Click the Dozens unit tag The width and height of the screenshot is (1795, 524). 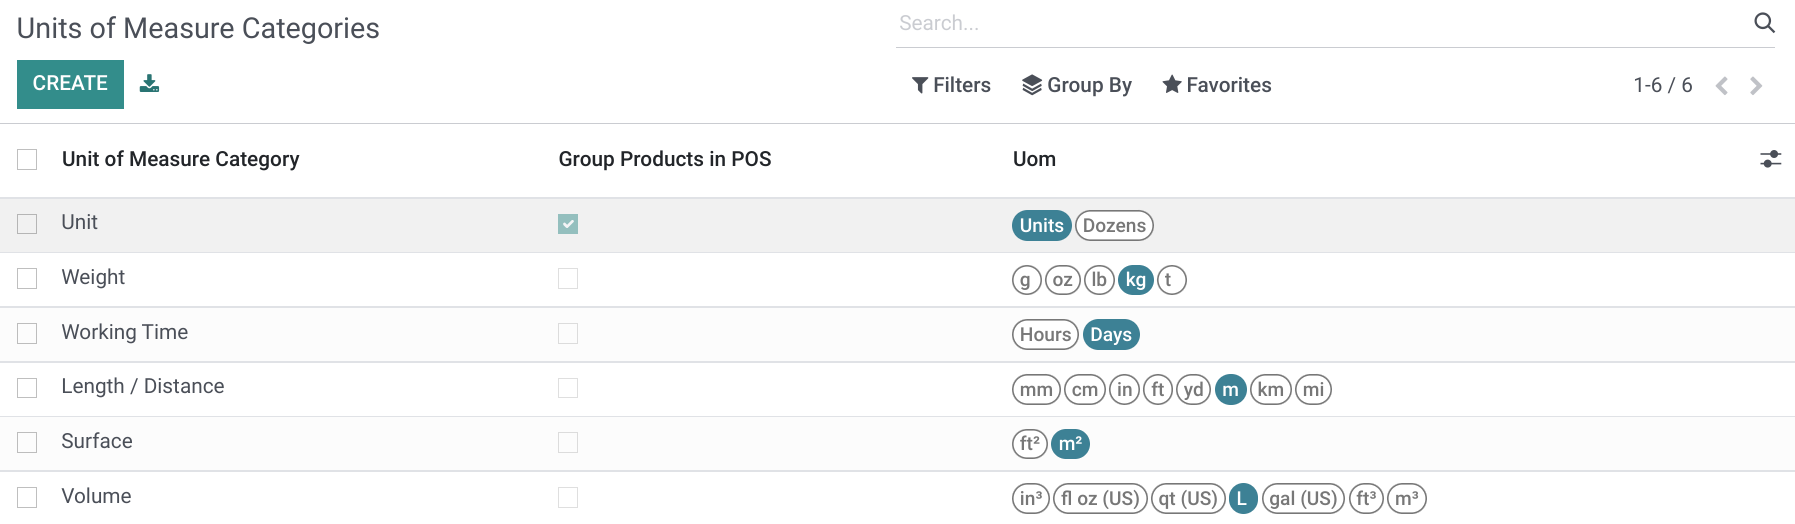tap(1114, 226)
